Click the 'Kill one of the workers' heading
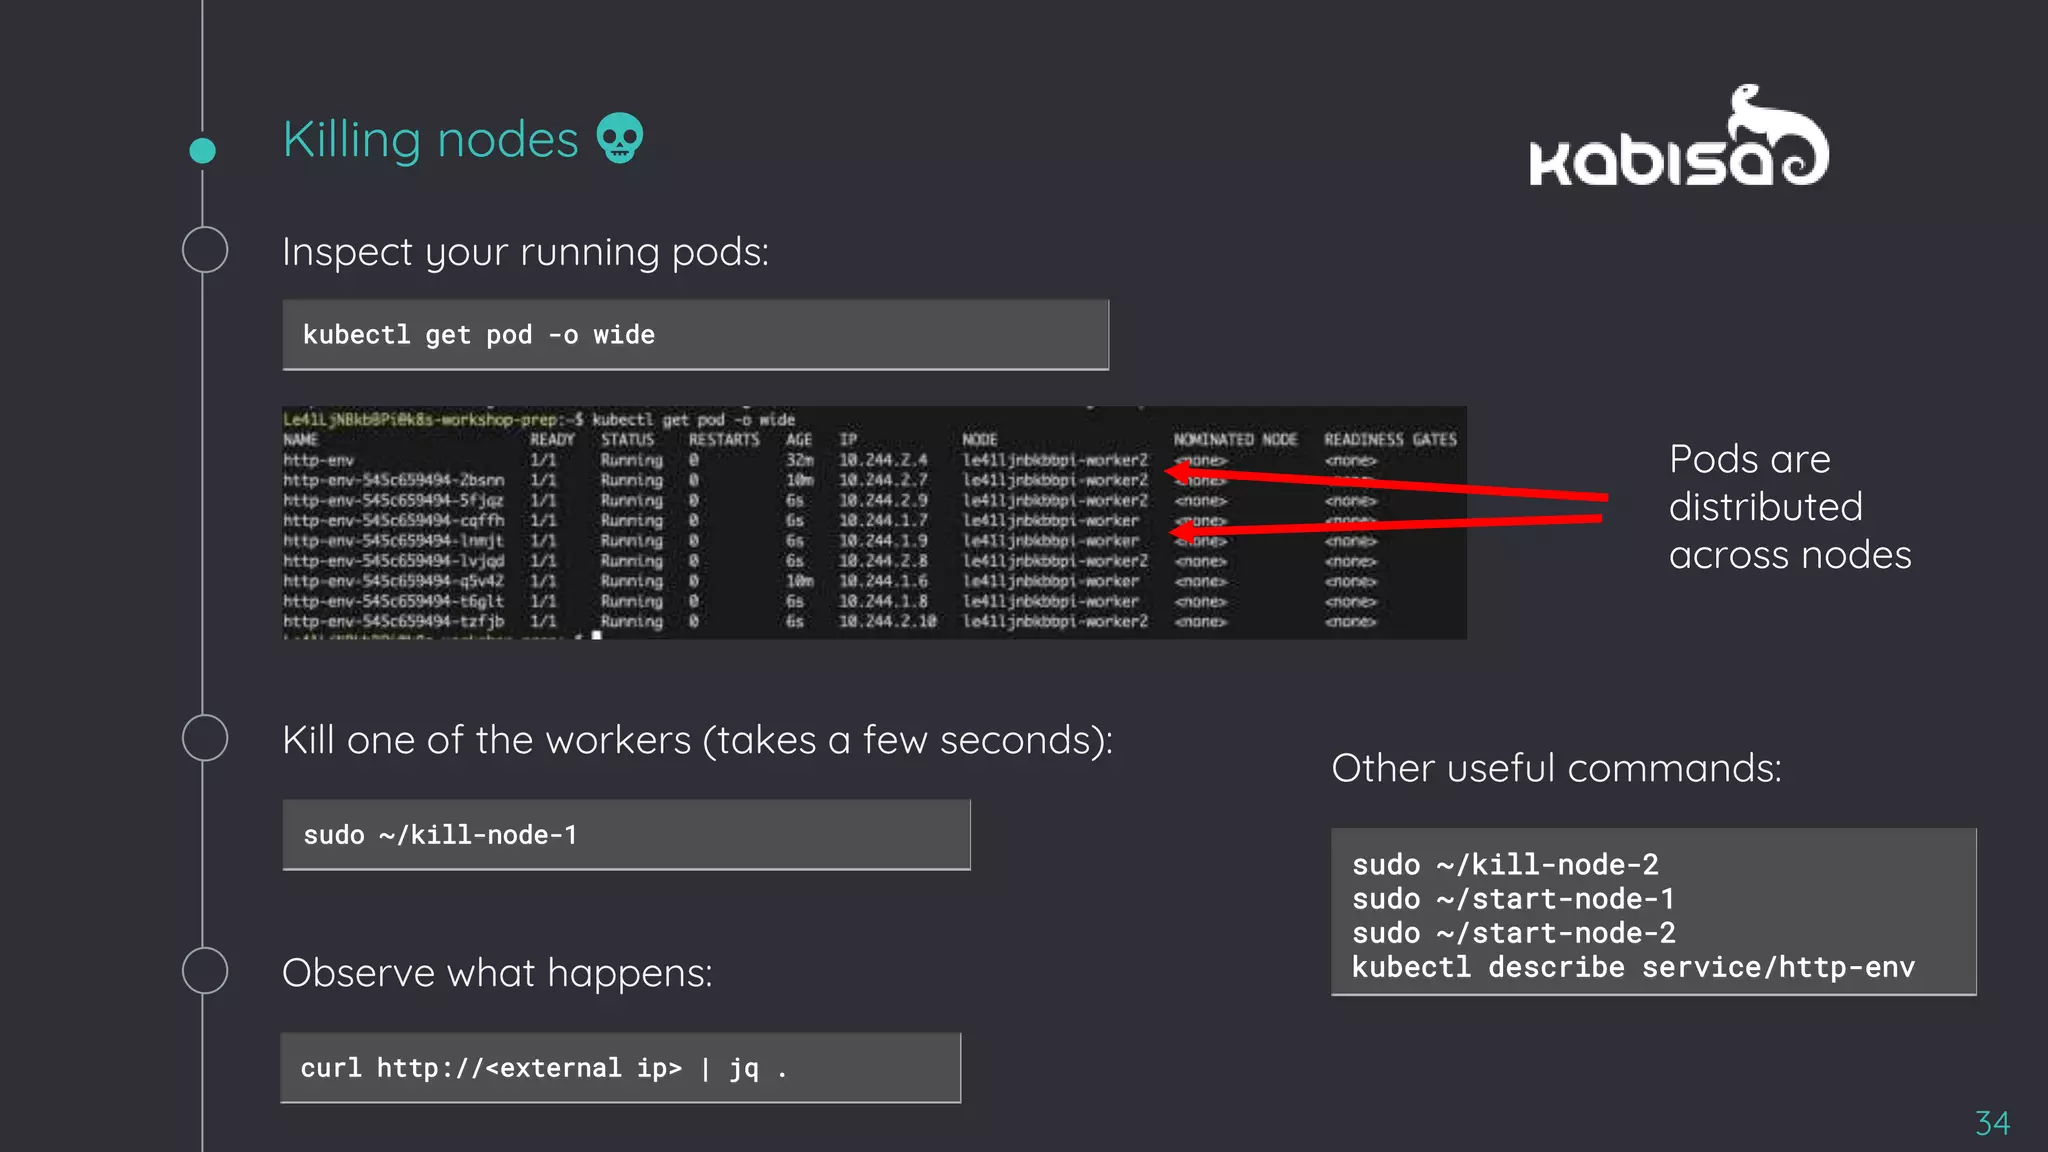Viewport: 2048px width, 1152px height. coord(697,741)
